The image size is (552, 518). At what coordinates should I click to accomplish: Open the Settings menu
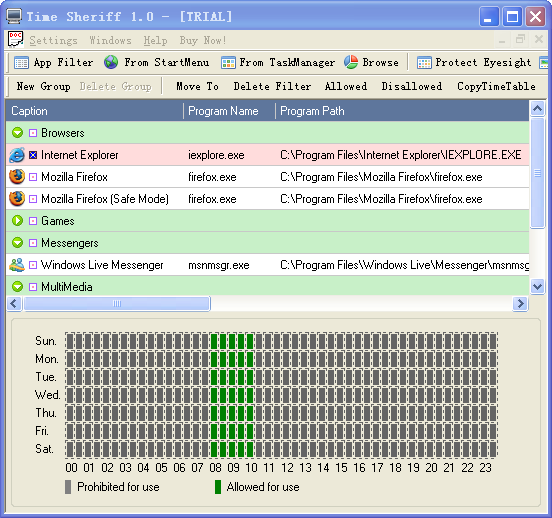pyautogui.click(x=53, y=40)
